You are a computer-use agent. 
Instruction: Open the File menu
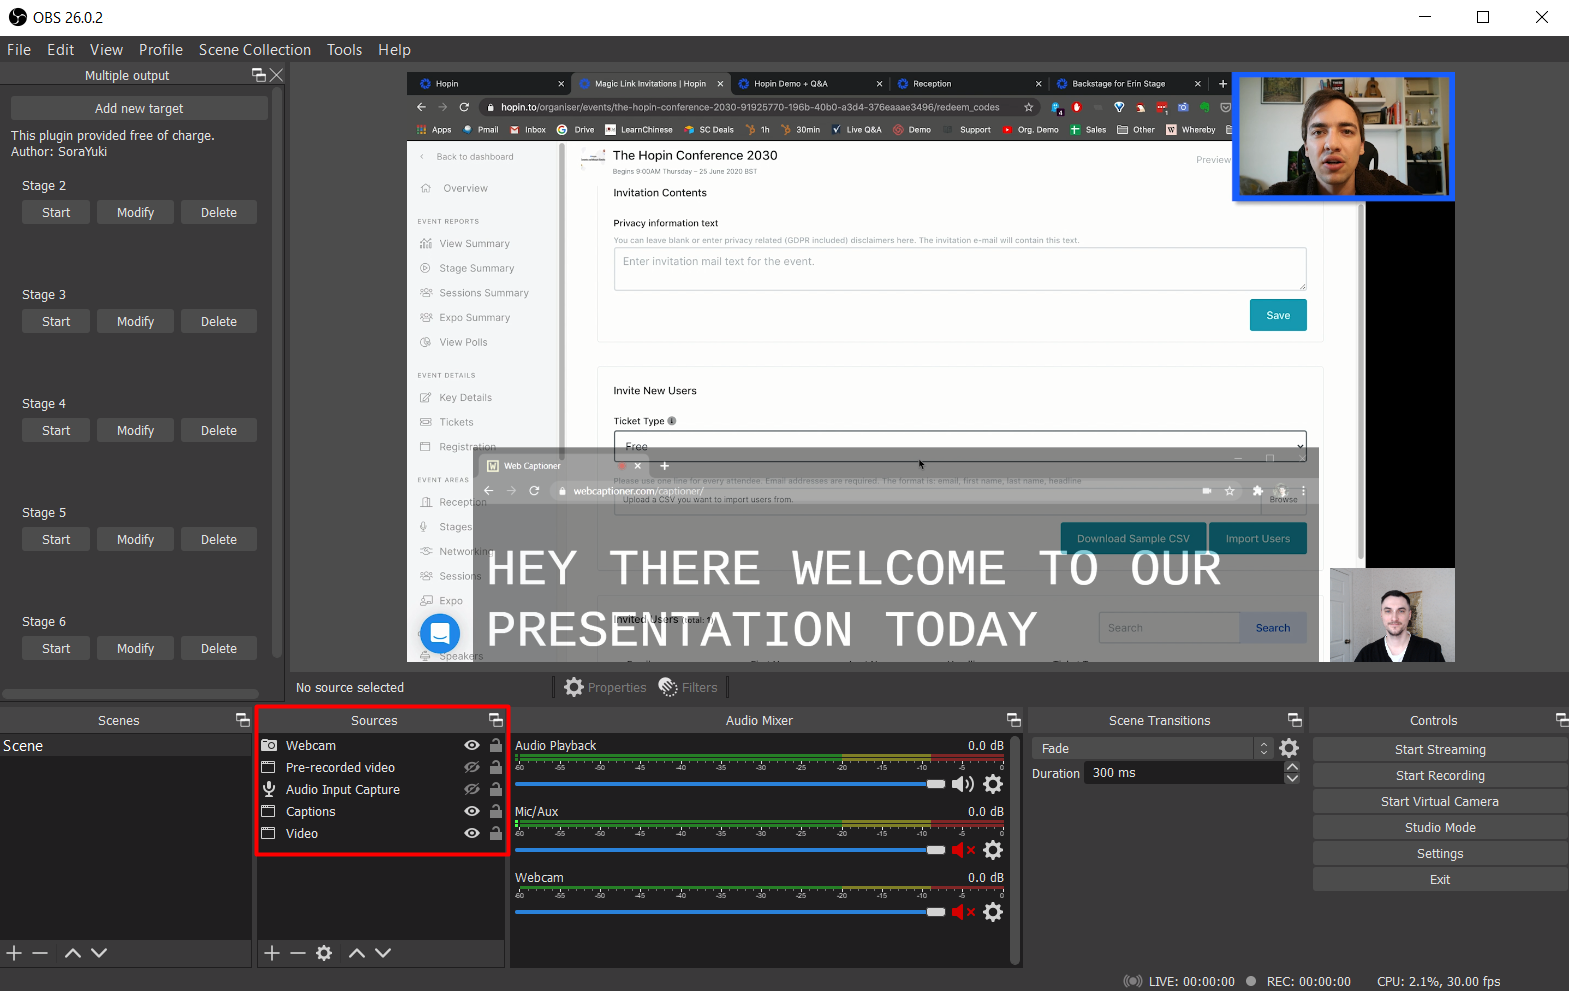(x=19, y=49)
